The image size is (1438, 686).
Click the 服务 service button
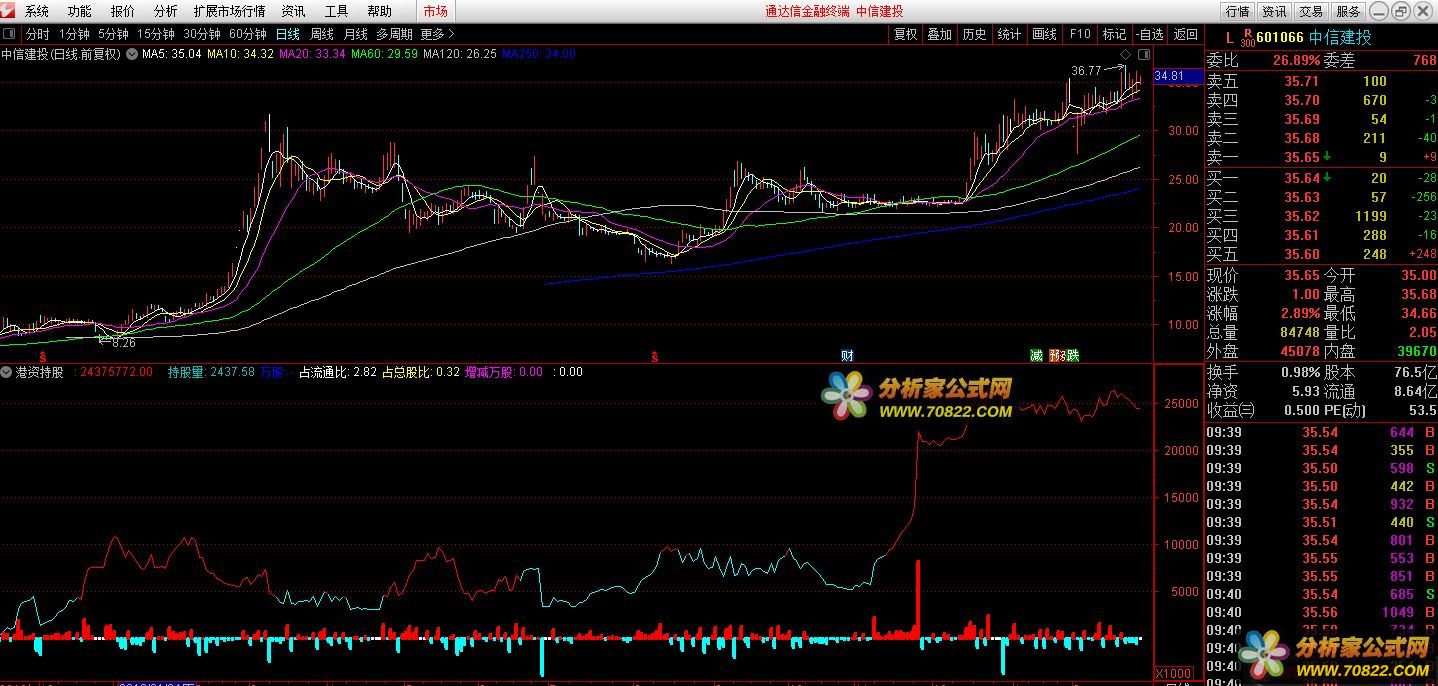click(x=1348, y=12)
